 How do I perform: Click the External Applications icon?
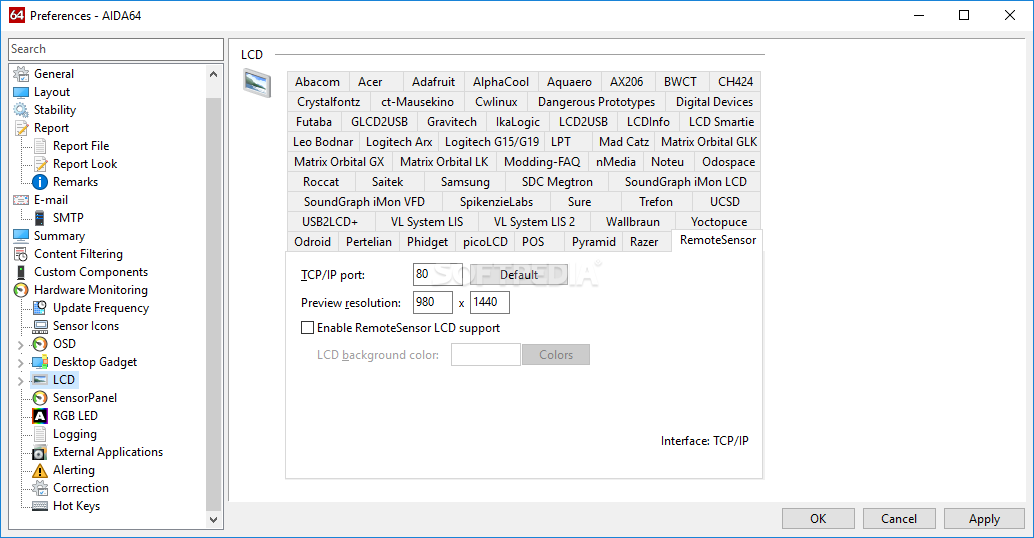pos(40,452)
